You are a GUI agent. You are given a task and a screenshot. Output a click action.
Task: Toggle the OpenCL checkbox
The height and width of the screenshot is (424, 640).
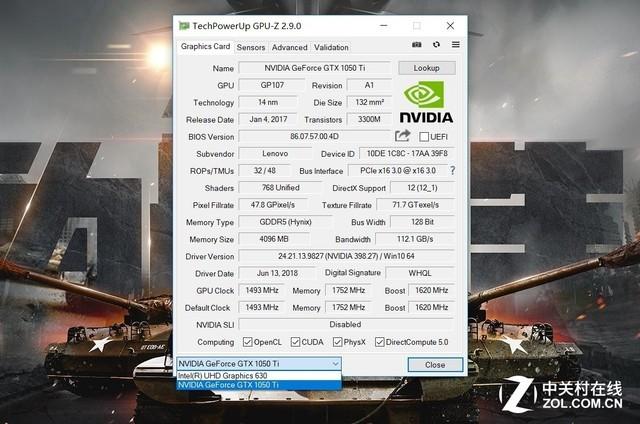point(247,342)
